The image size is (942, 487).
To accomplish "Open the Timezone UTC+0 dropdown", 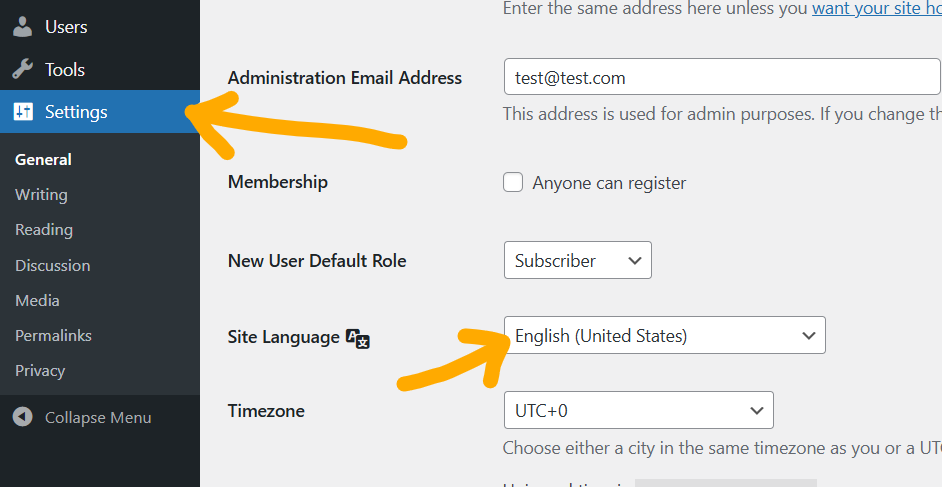I will pos(637,411).
